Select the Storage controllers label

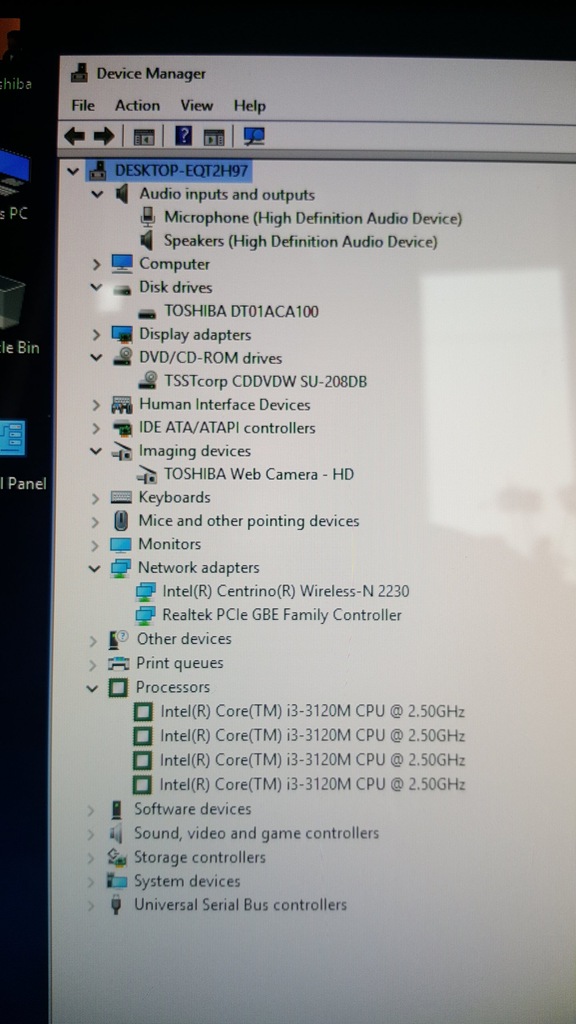(200, 857)
